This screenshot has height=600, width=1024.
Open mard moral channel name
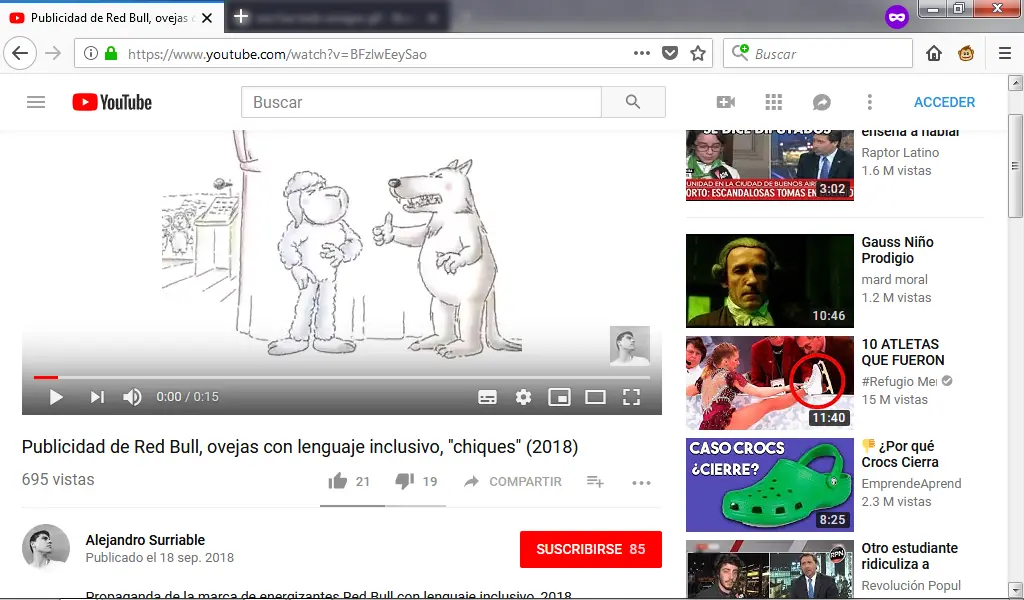[x=894, y=279]
